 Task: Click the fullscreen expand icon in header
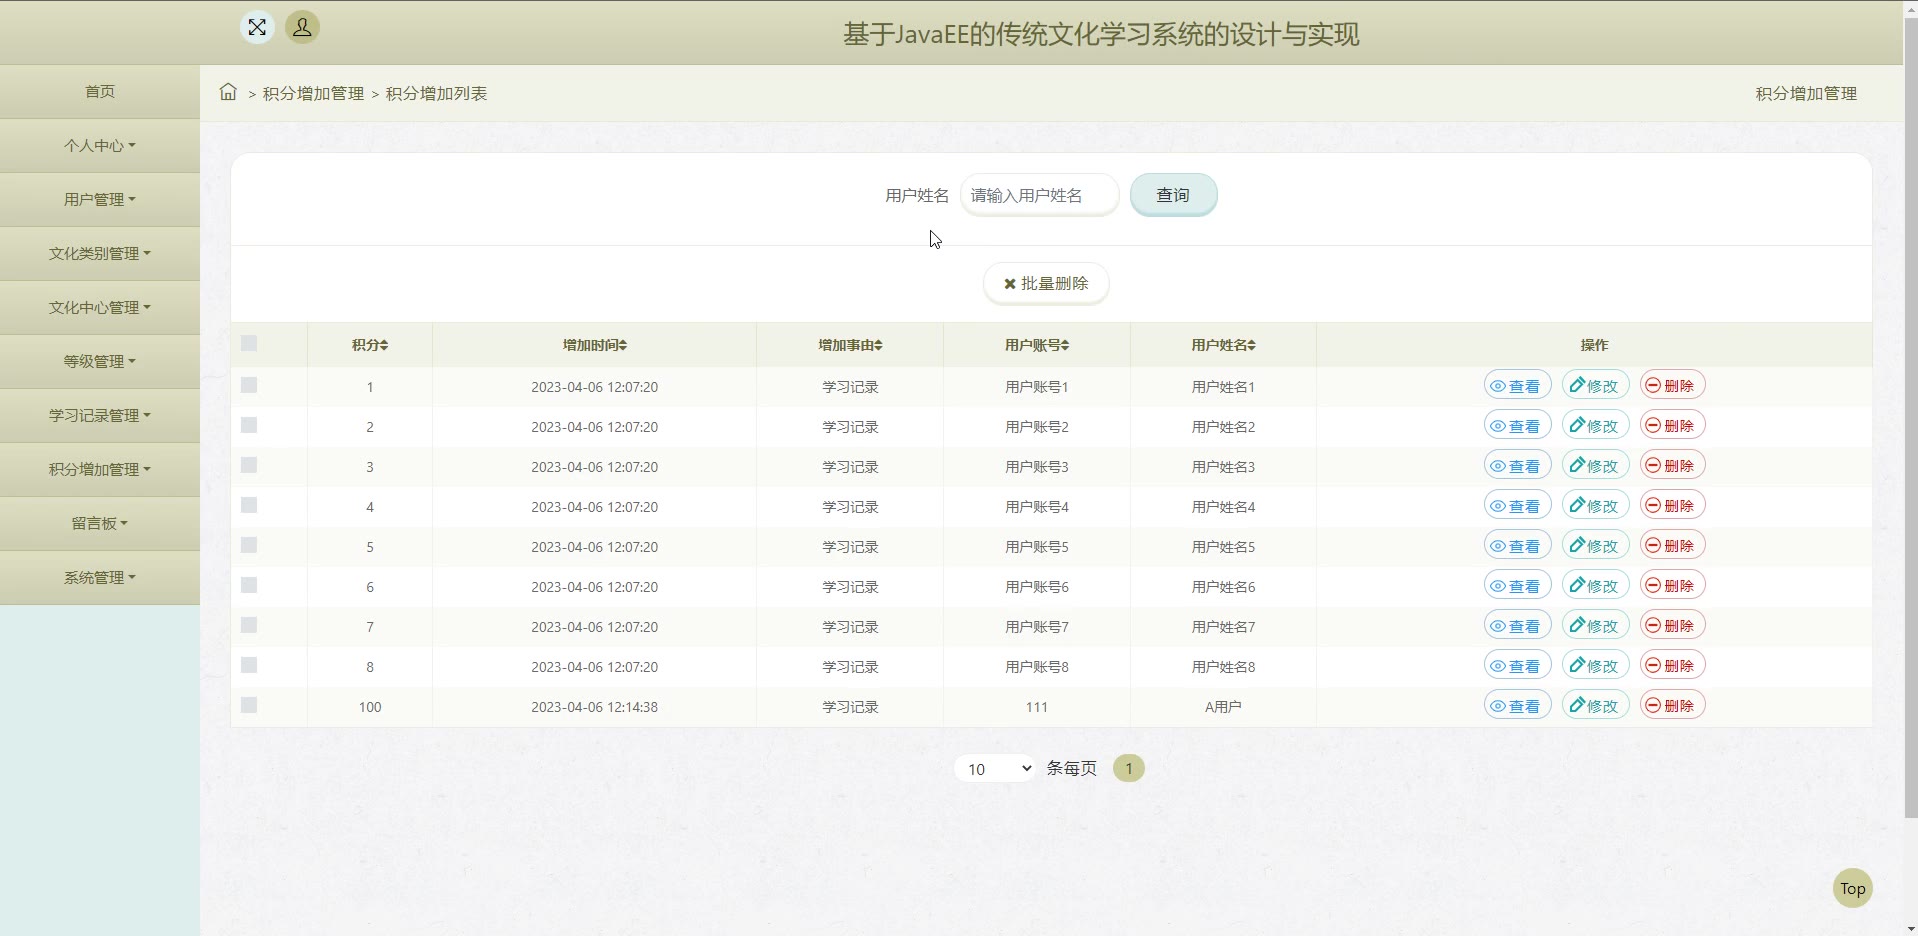tap(257, 27)
